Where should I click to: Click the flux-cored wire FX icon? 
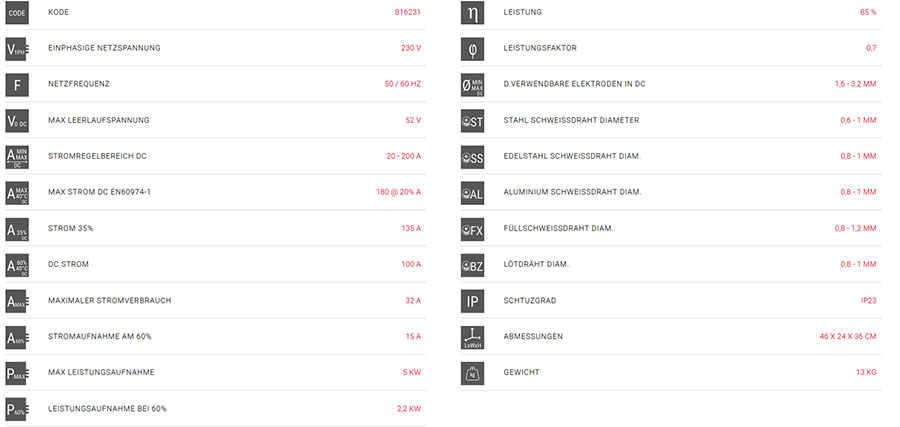[472, 229]
